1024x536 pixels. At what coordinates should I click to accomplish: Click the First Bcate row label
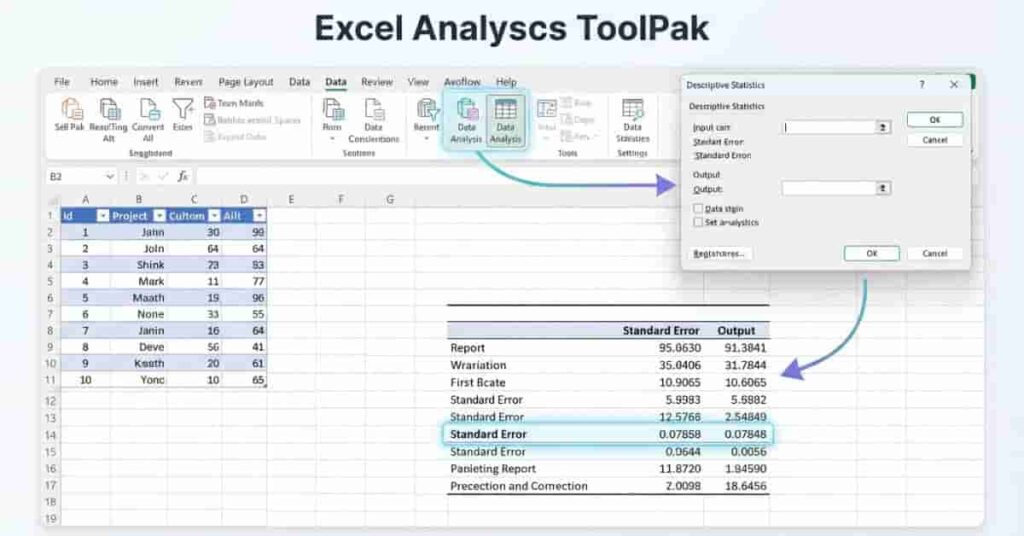477,383
